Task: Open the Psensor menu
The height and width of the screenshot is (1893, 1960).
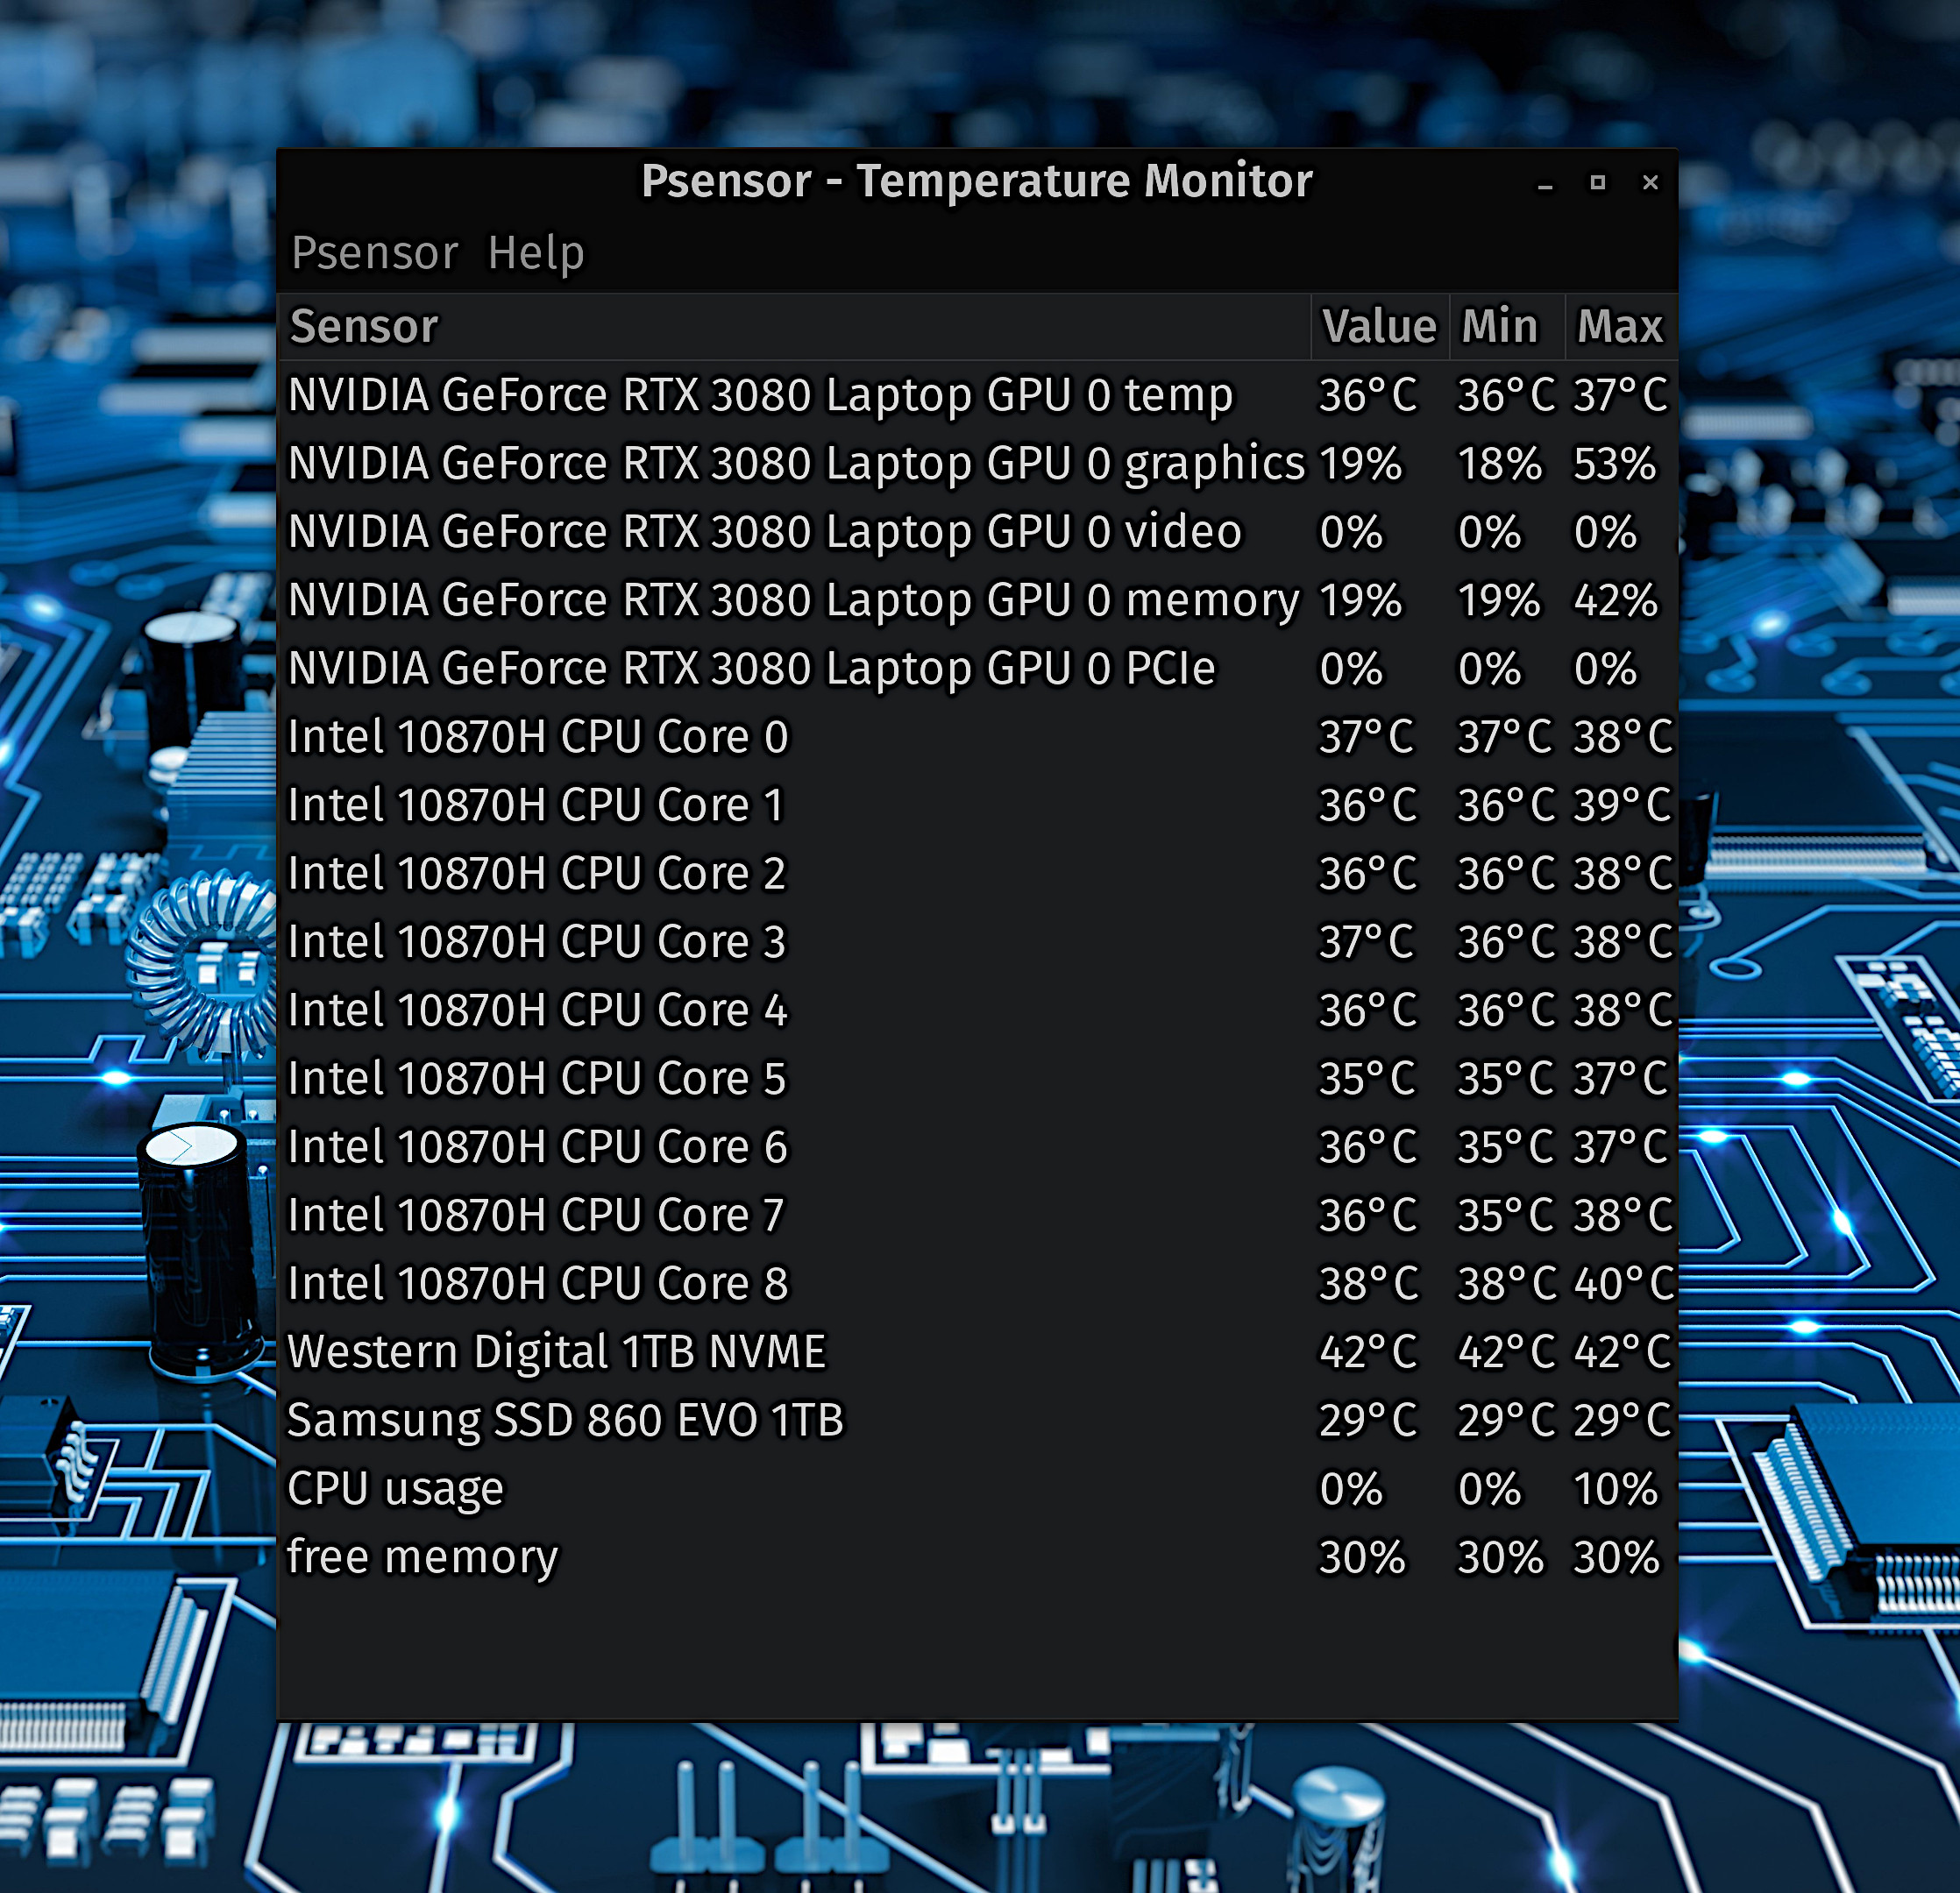Action: (374, 253)
